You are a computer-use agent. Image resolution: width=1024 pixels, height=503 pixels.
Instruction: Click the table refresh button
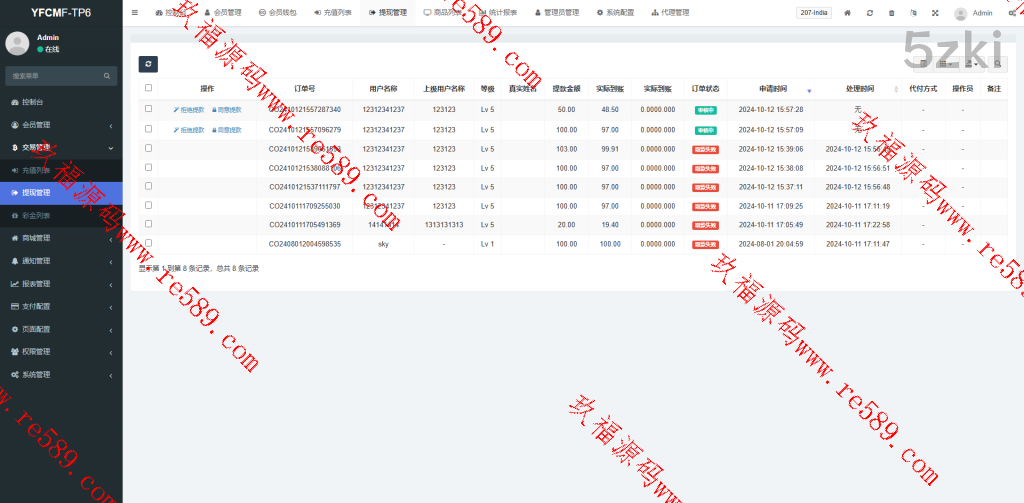tap(147, 64)
